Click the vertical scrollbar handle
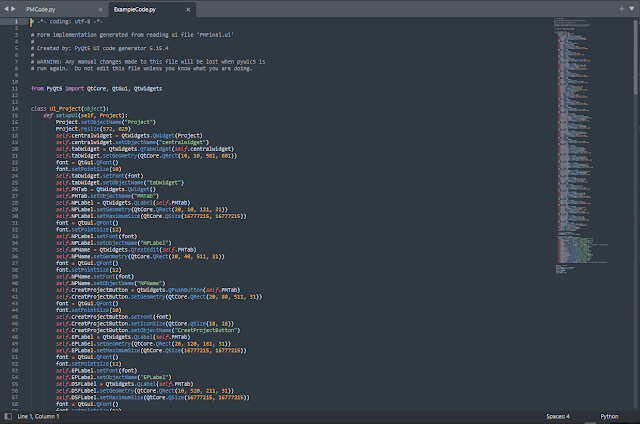 (x=636, y=57)
